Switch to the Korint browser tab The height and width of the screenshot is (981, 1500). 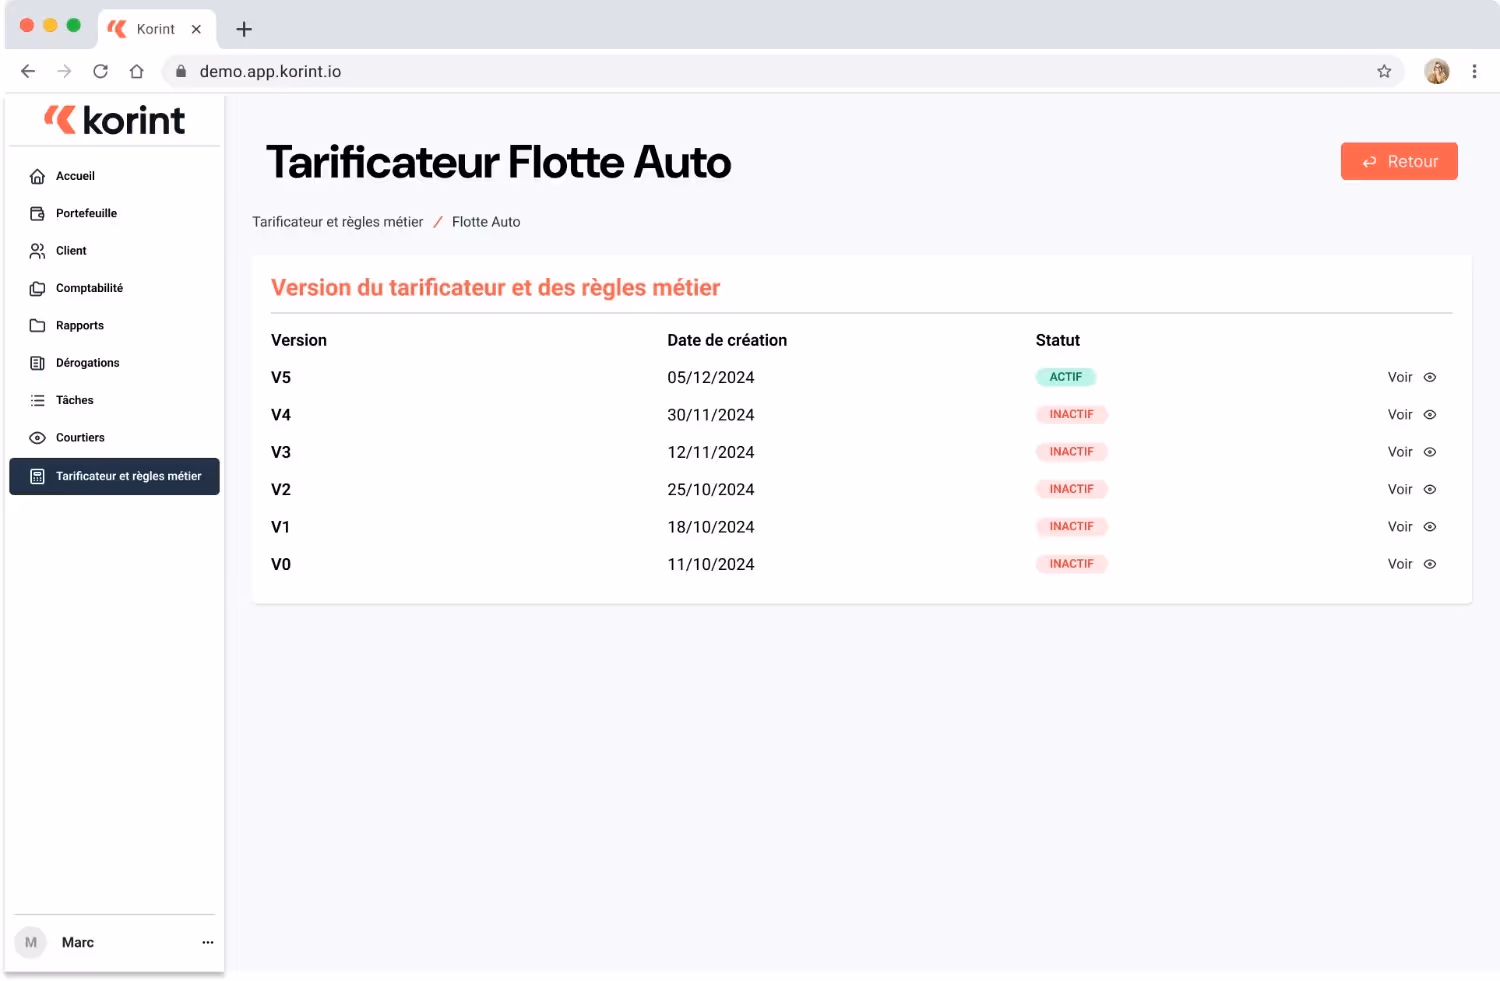(155, 29)
